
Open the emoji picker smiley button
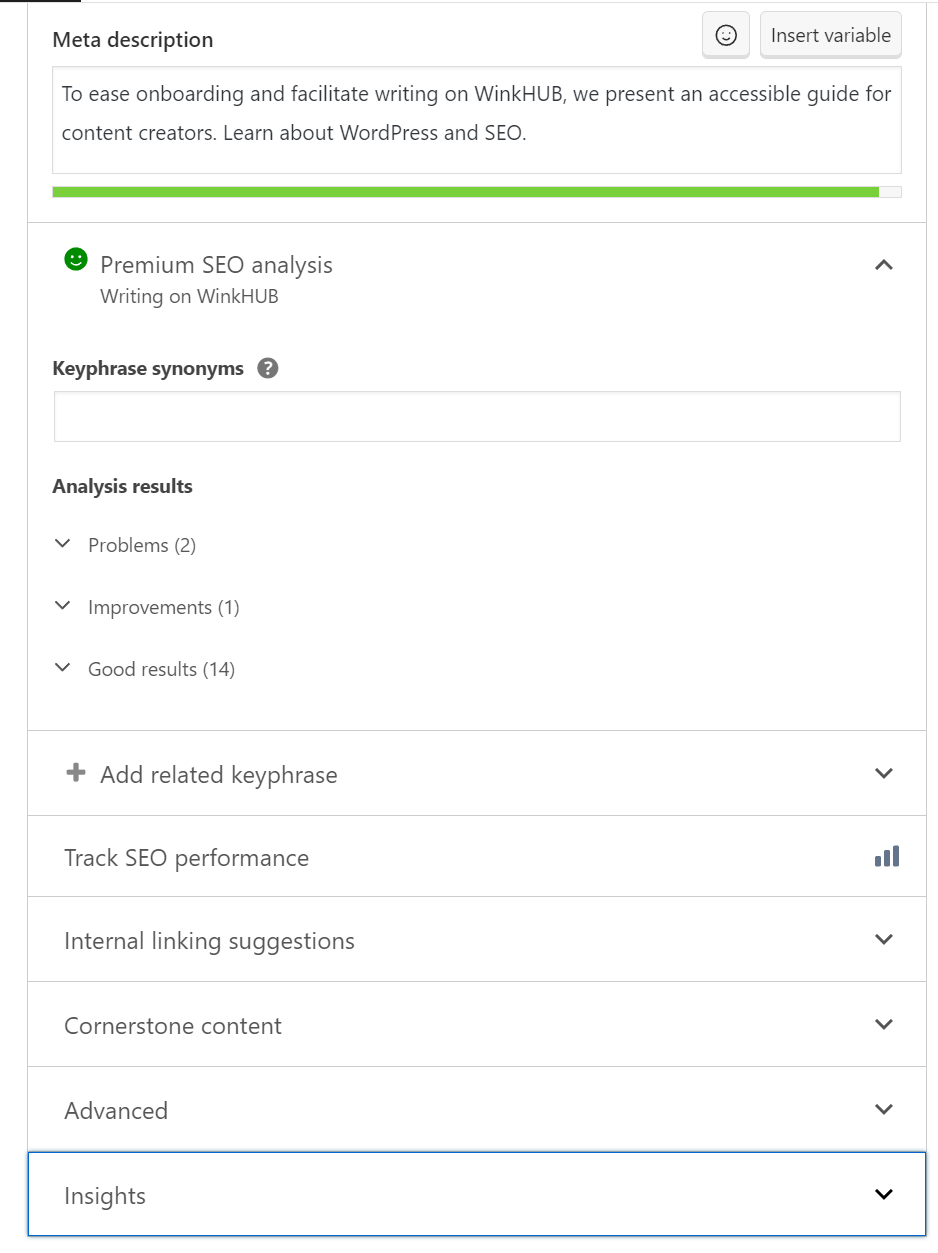(x=726, y=35)
